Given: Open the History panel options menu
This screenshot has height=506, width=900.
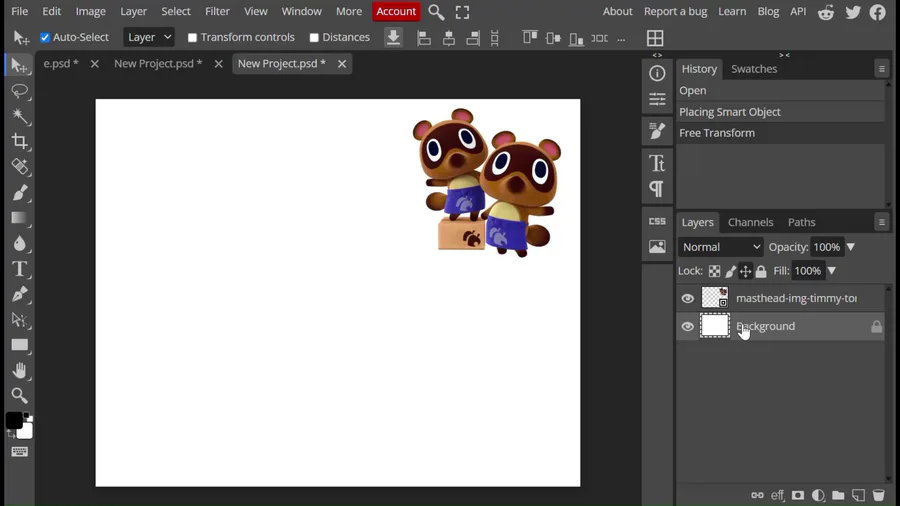Looking at the screenshot, I should point(882,69).
